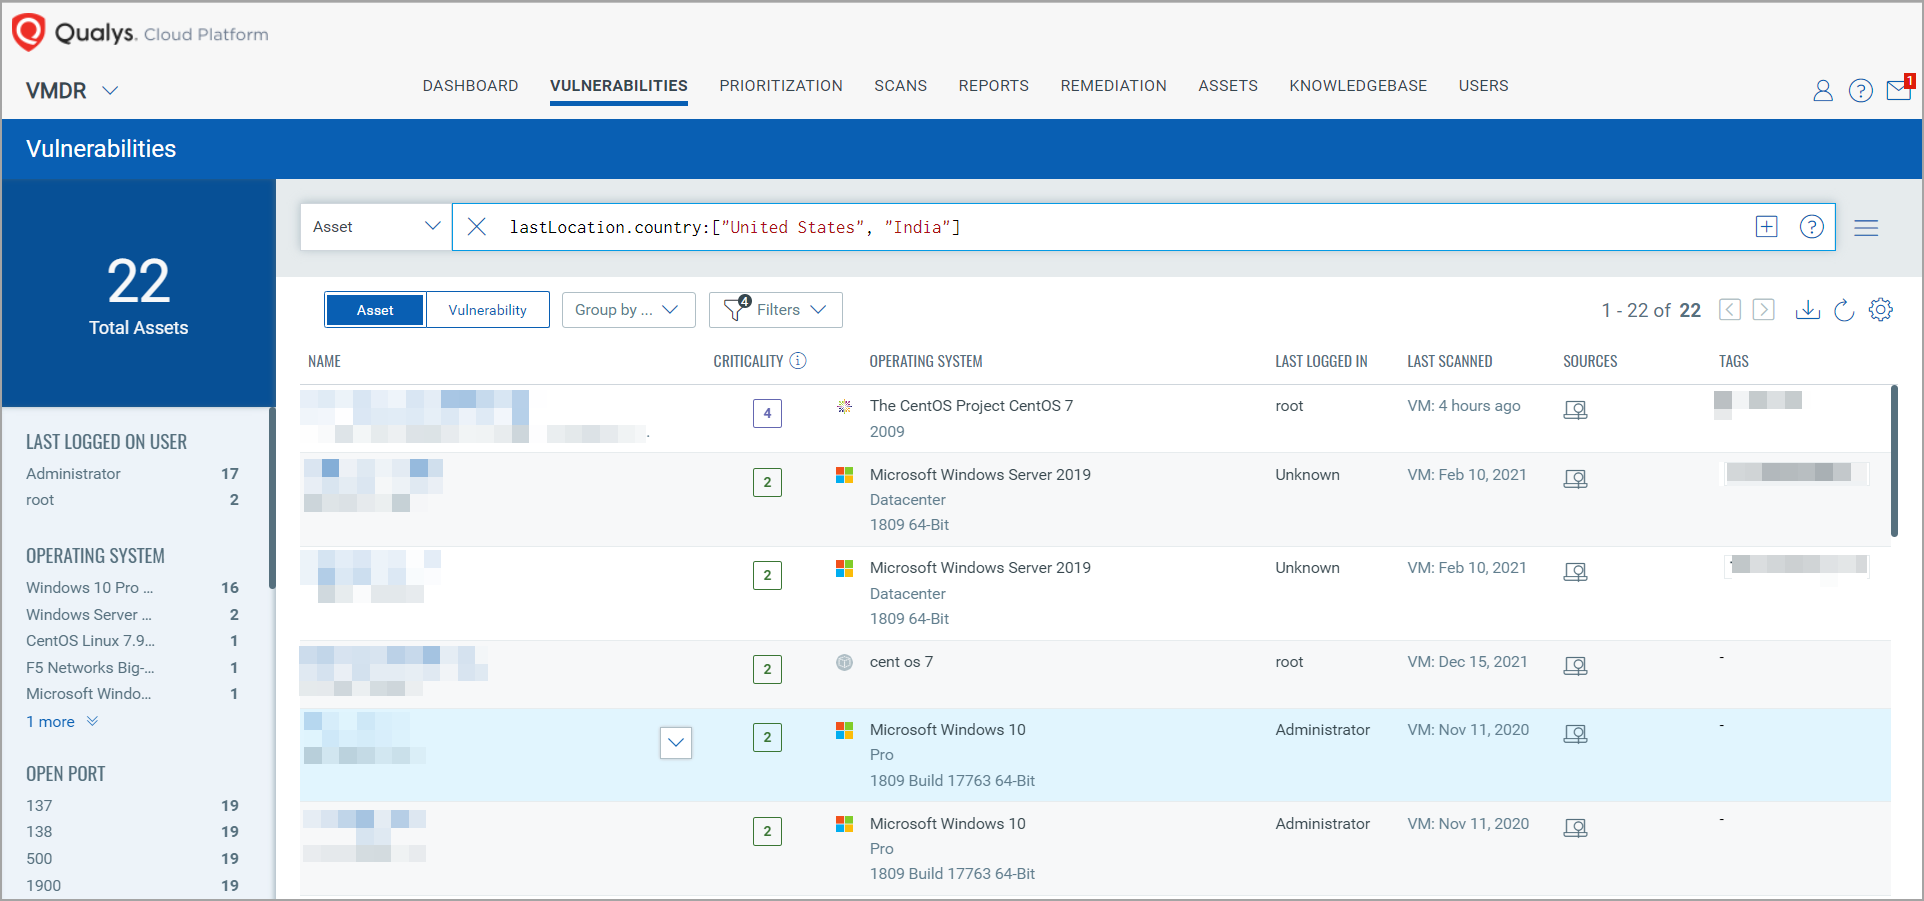Click the sources icon in the last Windows 10 row
1924x901 pixels.
(1576, 828)
